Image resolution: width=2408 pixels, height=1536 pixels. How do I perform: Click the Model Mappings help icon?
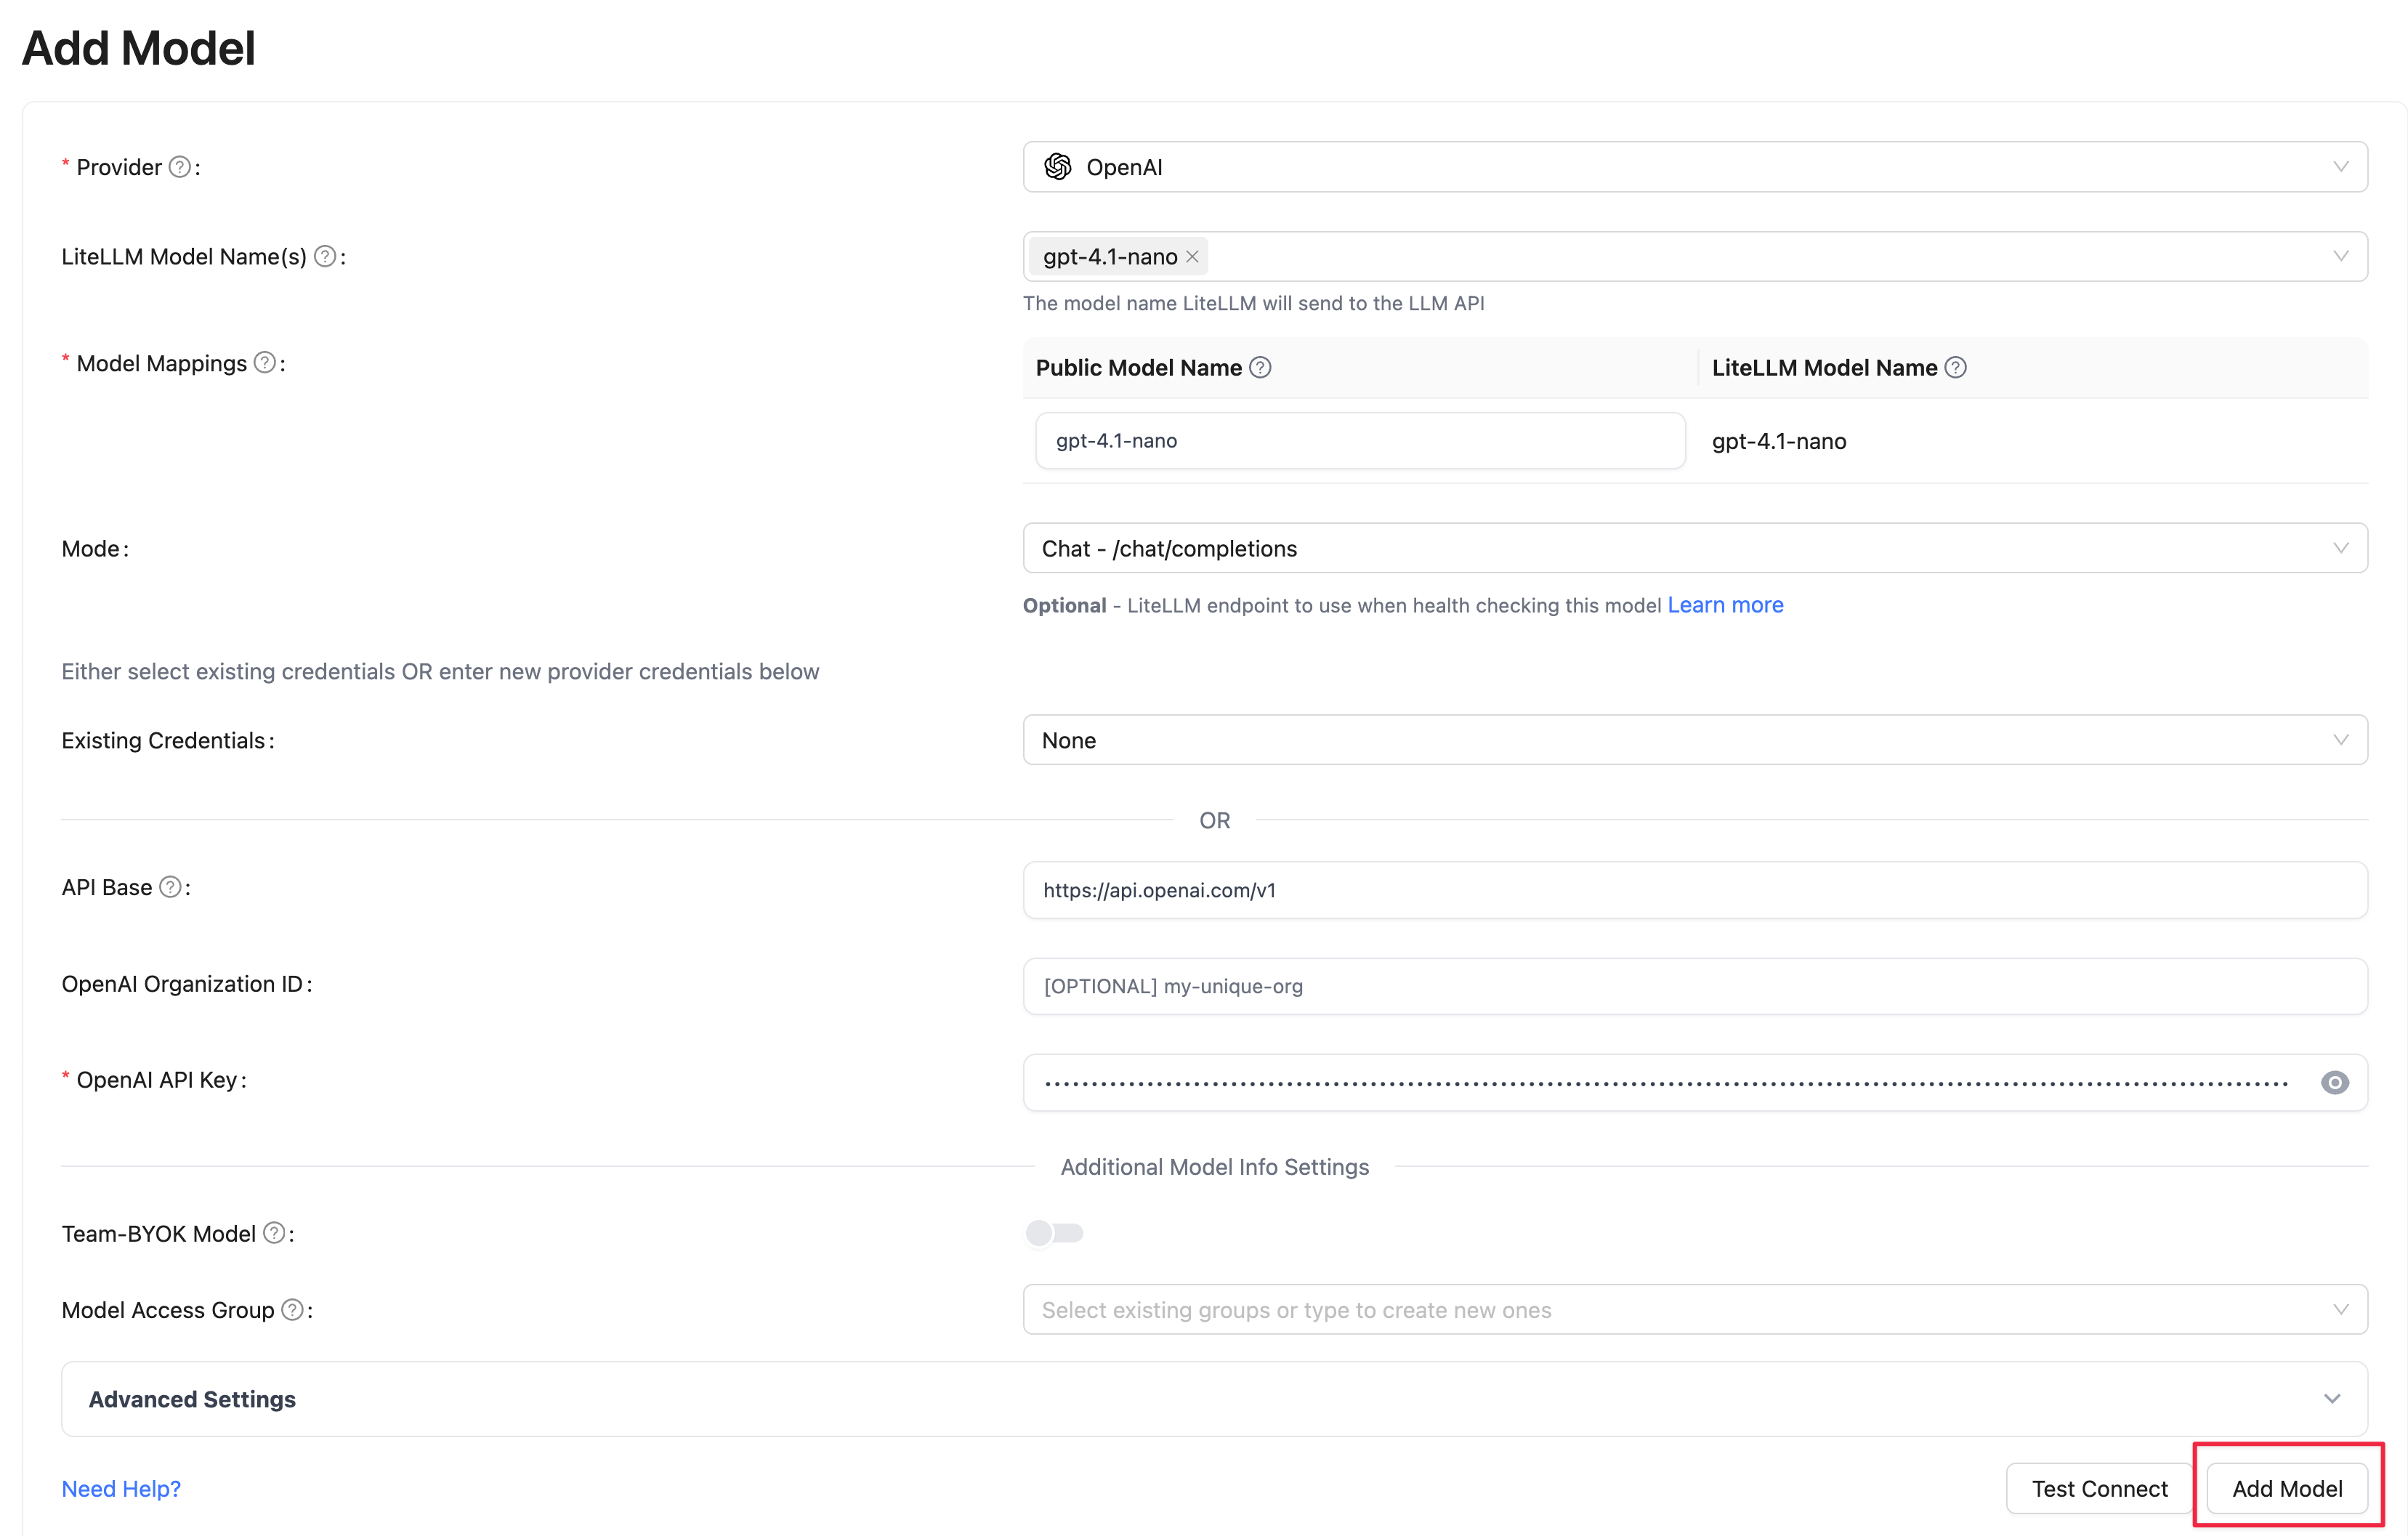click(265, 363)
